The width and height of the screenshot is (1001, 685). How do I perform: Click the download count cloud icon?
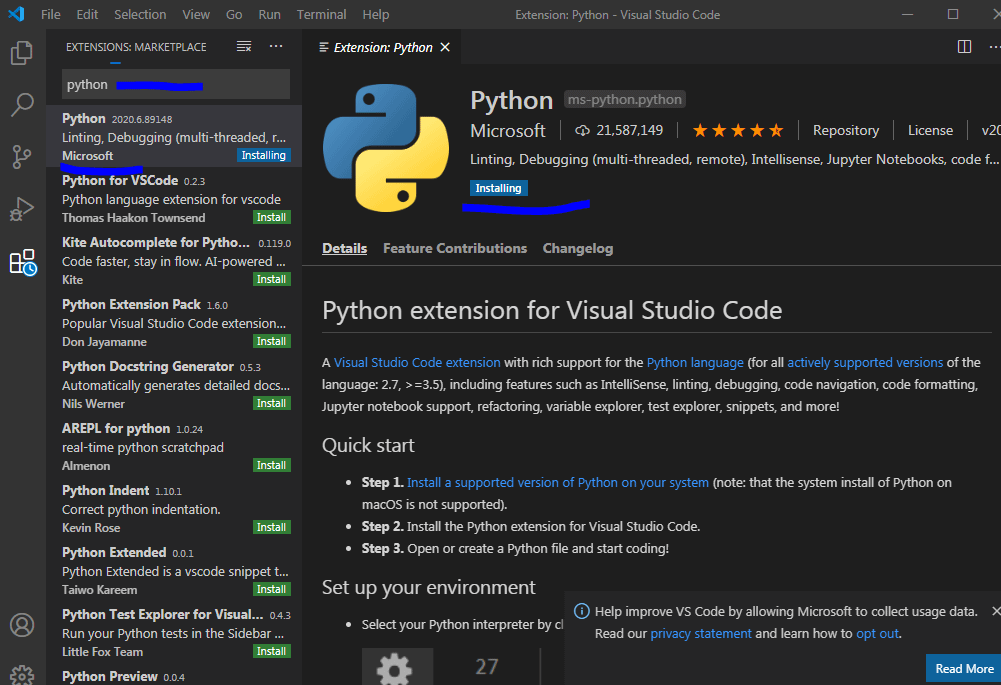(582, 130)
